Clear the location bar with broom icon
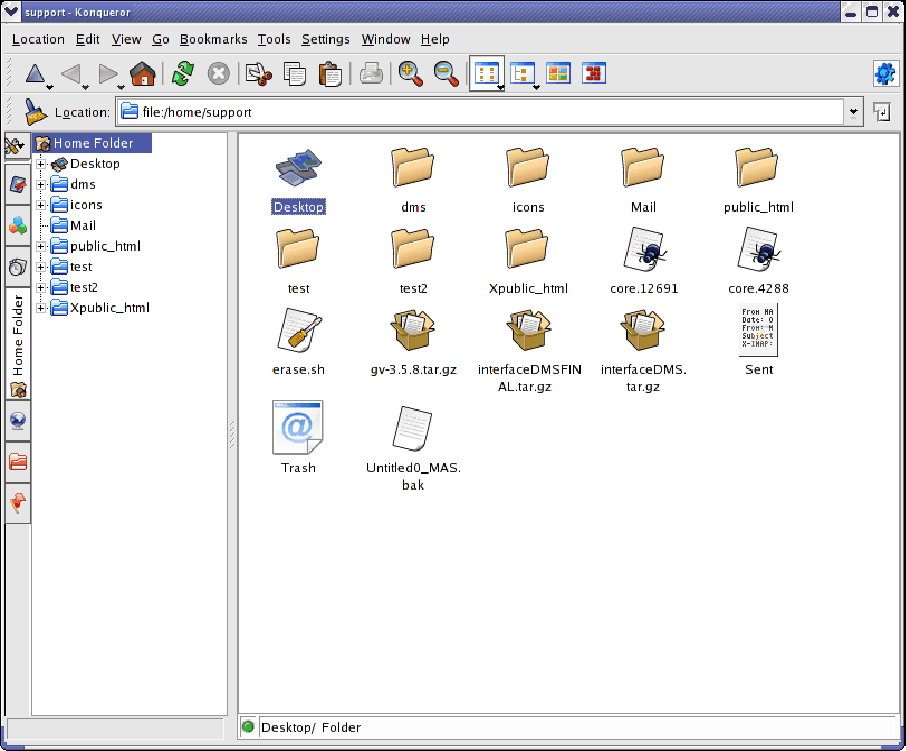 [x=36, y=111]
